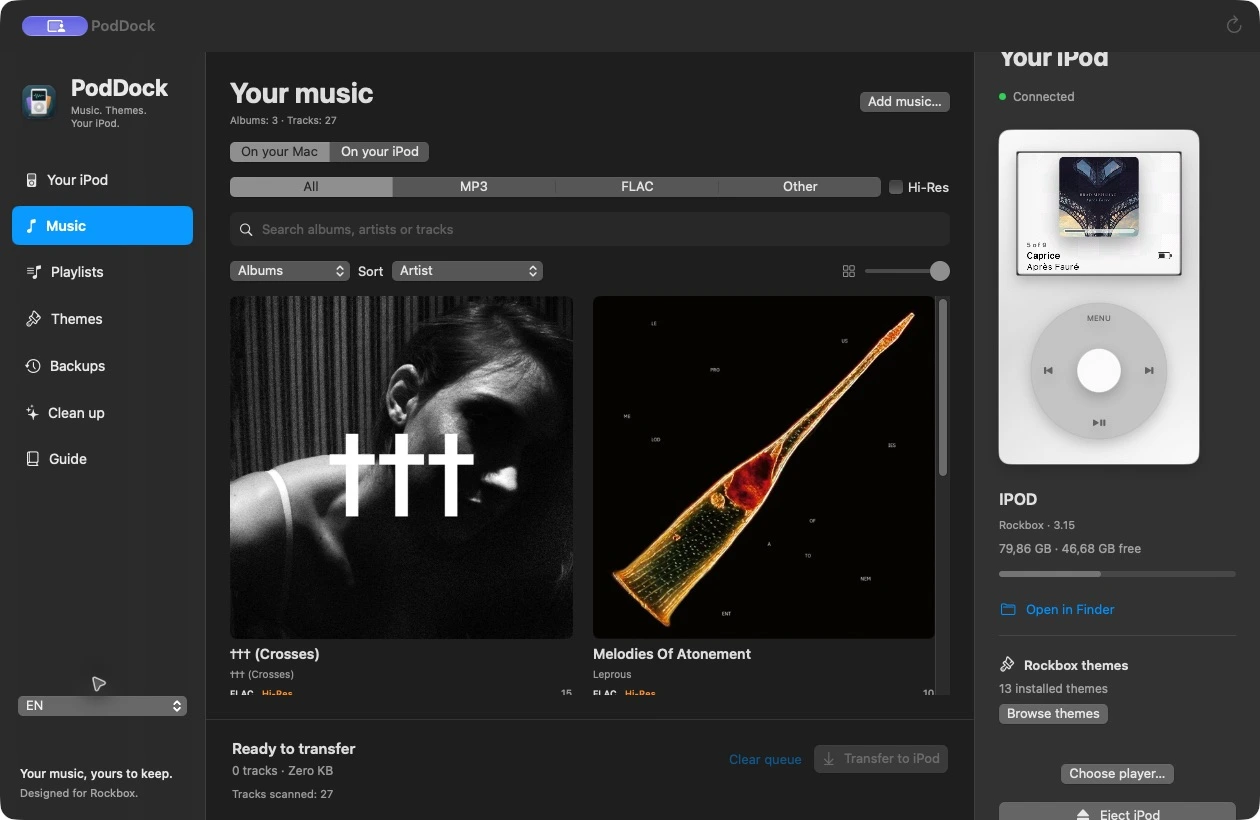Click the eject icon on Eject iPod
This screenshot has height=820, width=1260.
pyautogui.click(x=1083, y=814)
